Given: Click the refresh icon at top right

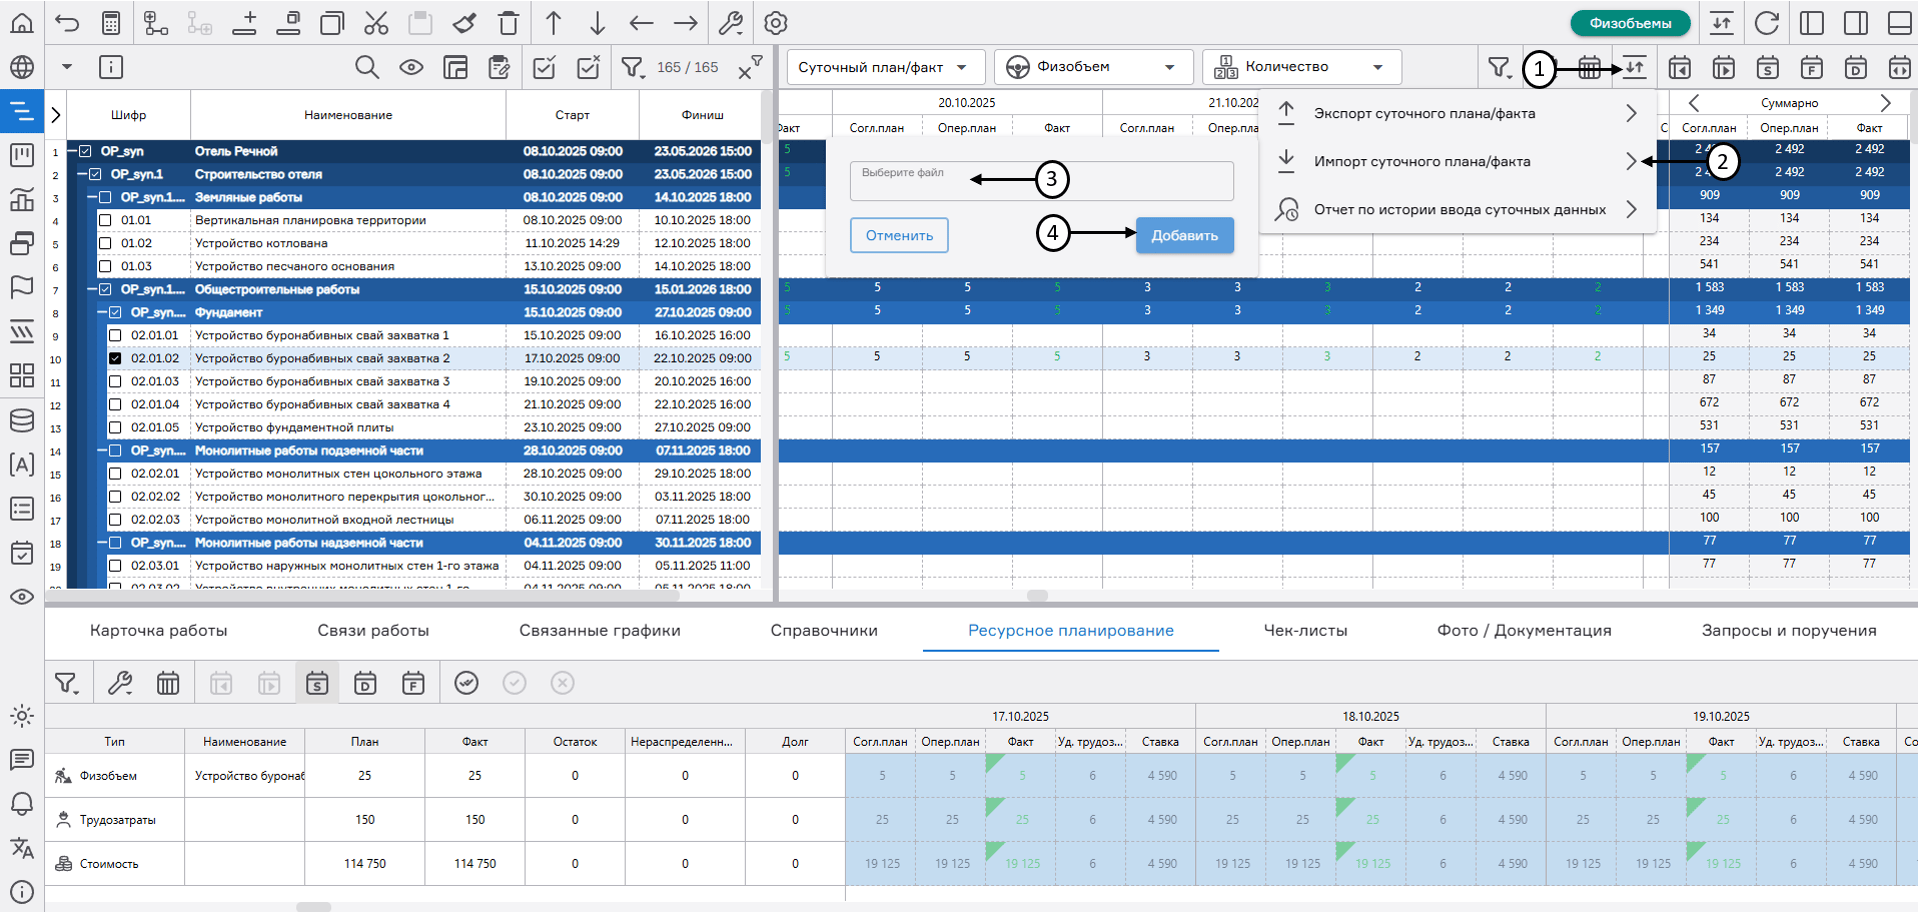Looking at the screenshot, I should pos(1767,23).
